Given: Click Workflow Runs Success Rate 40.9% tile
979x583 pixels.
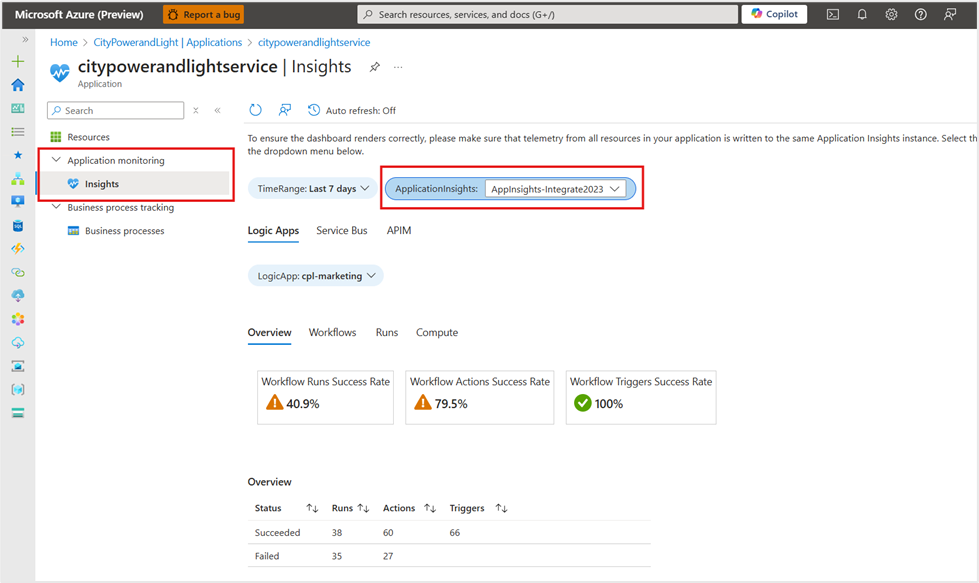Looking at the screenshot, I should click(x=325, y=398).
